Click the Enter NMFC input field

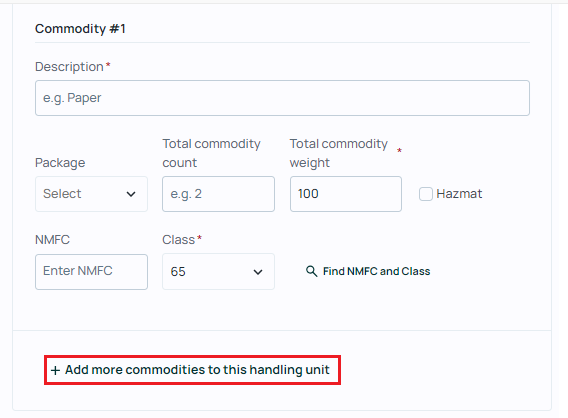(x=91, y=272)
